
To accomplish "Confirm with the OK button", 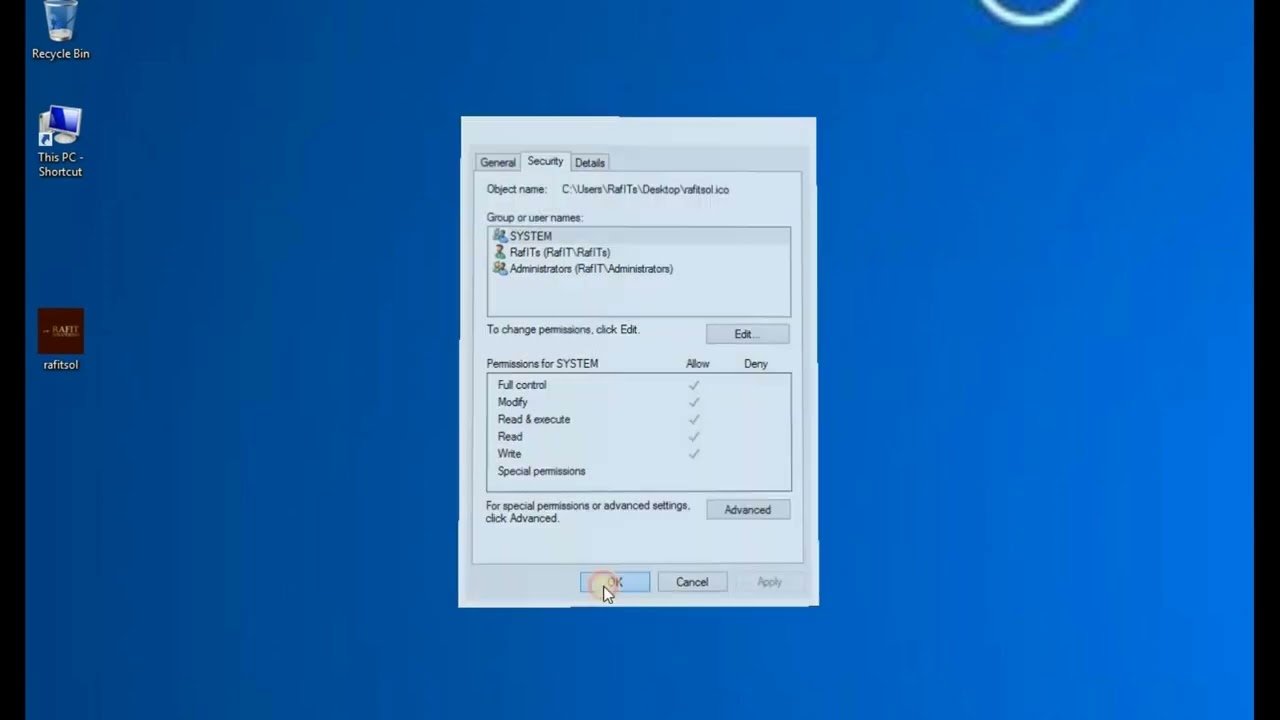I will tap(615, 582).
